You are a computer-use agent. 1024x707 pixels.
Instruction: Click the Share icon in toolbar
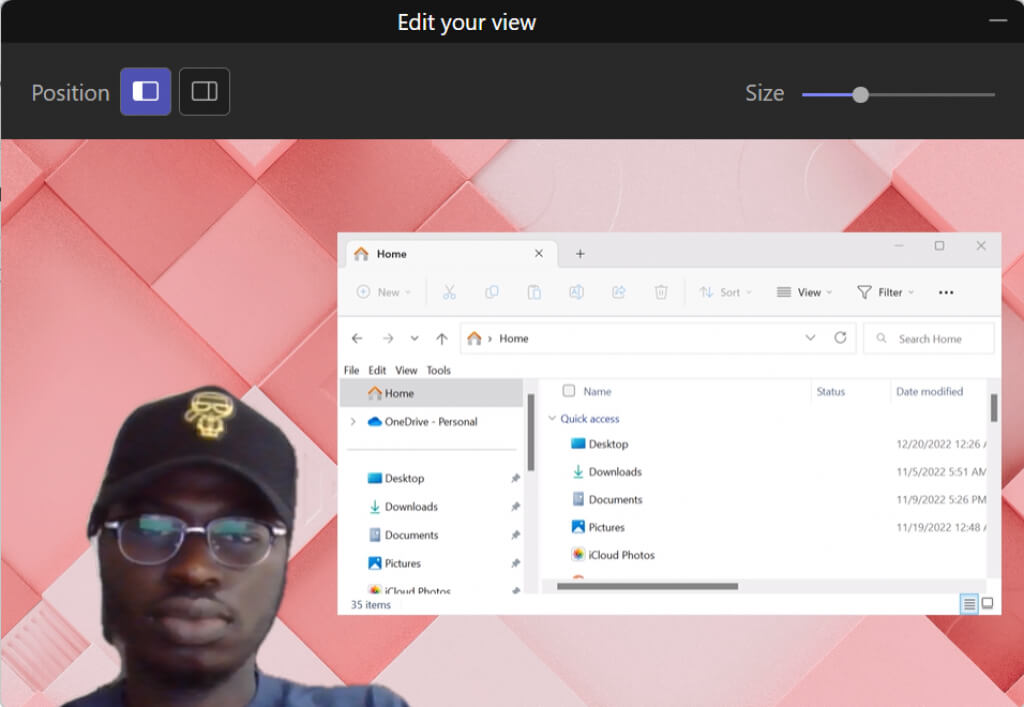coord(618,292)
